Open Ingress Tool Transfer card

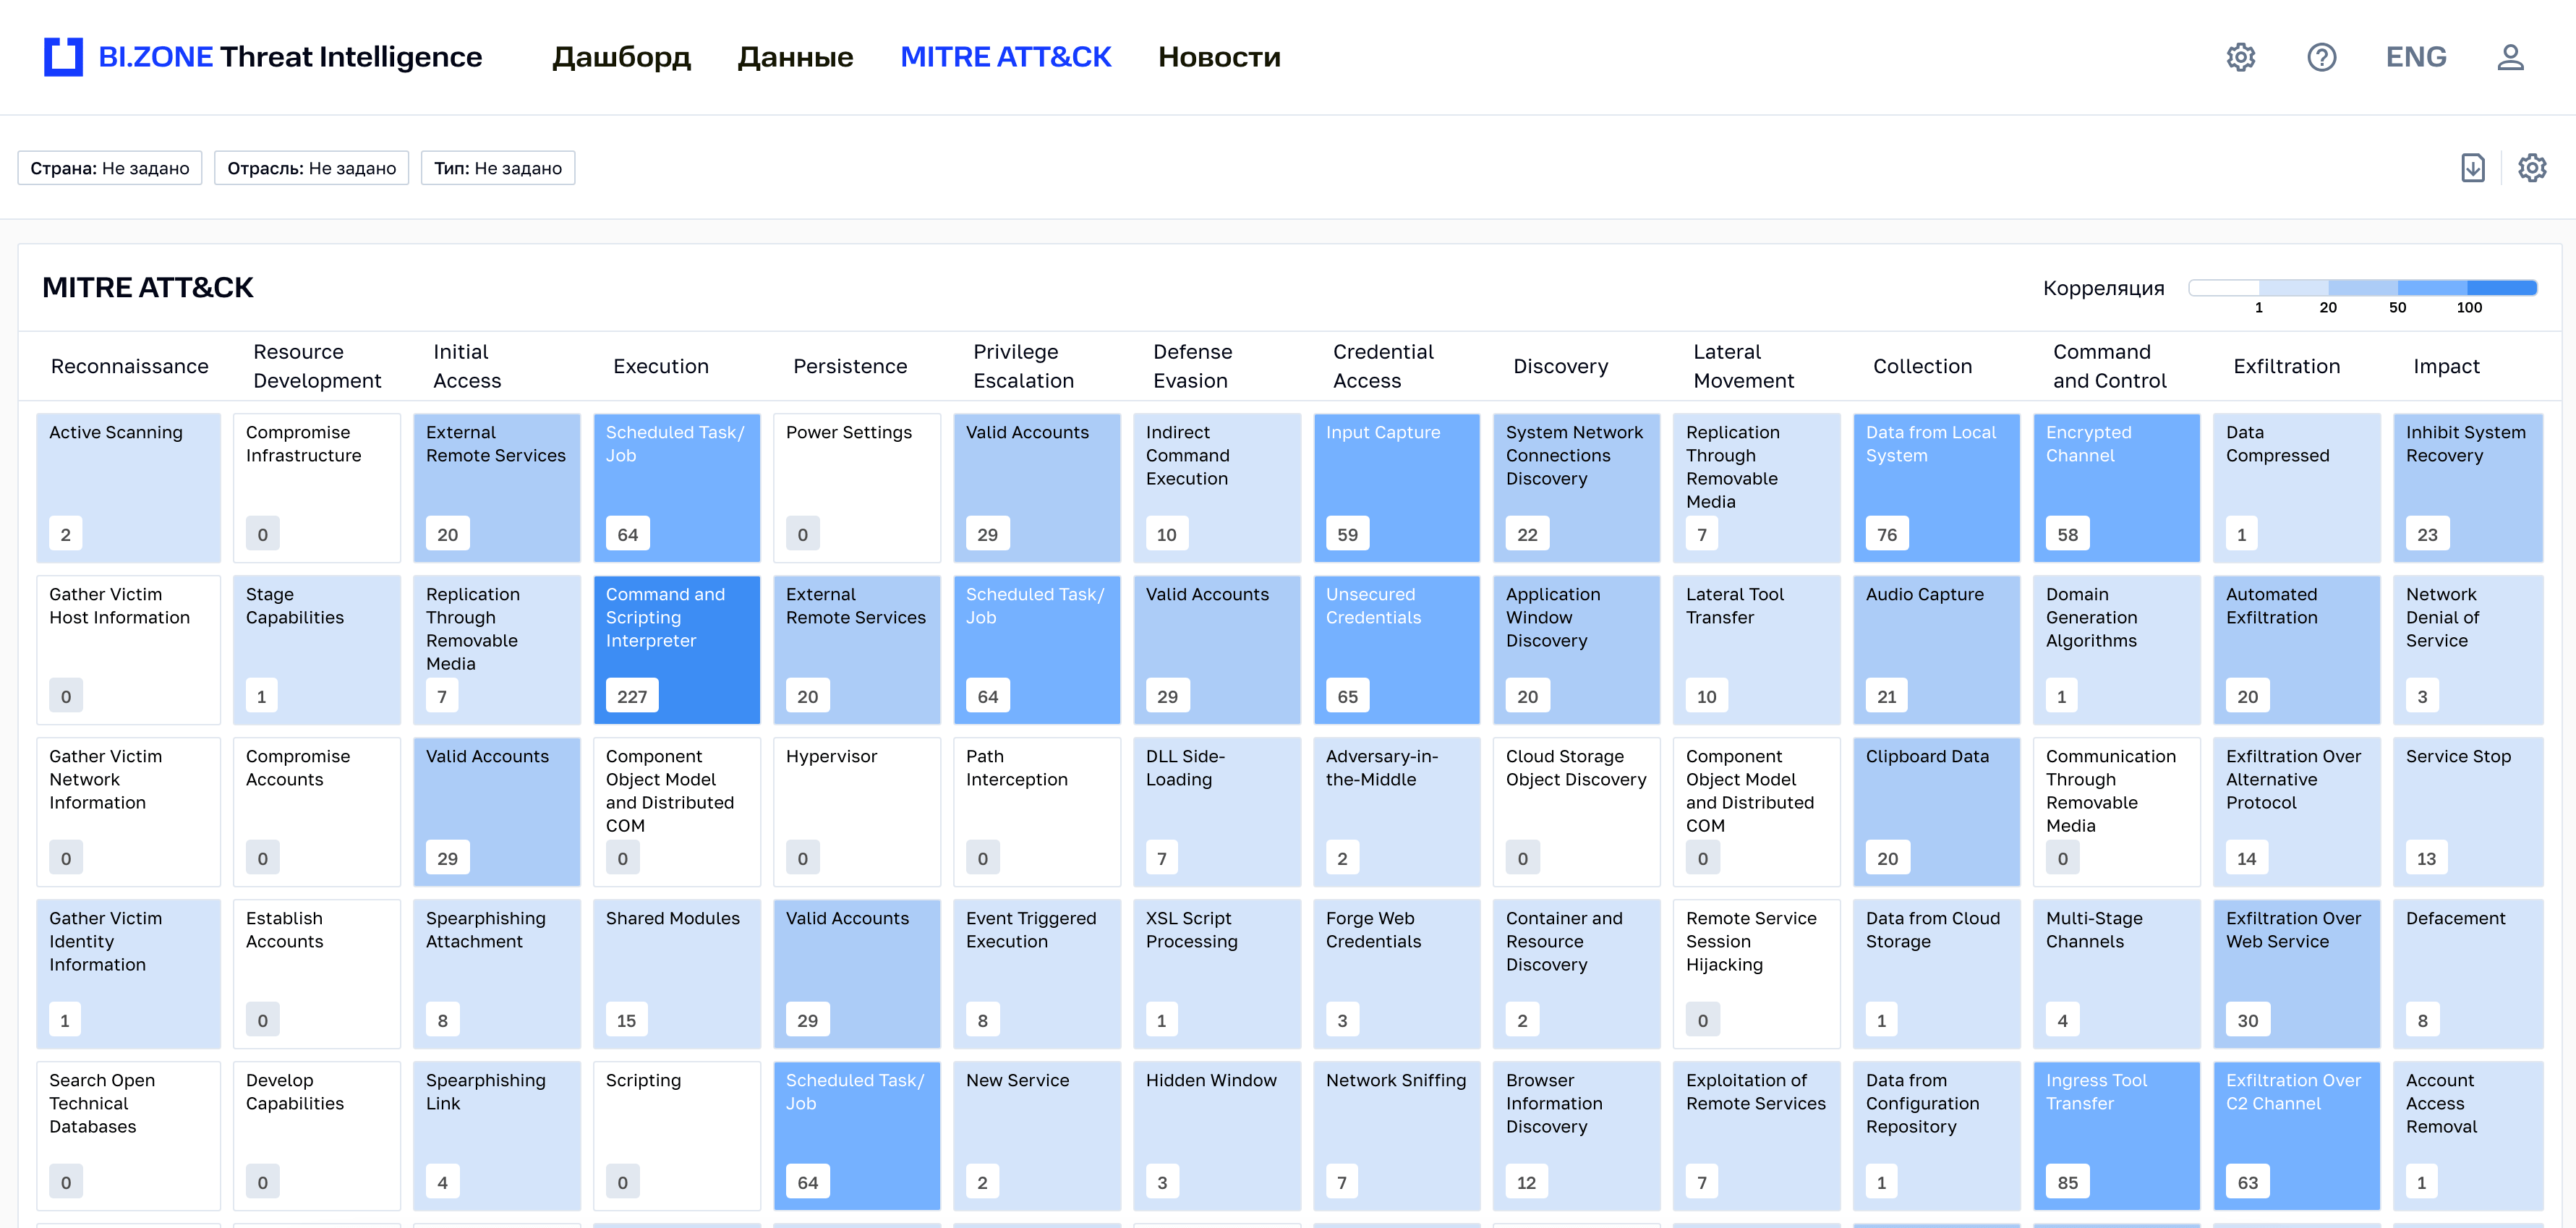[2117, 1136]
